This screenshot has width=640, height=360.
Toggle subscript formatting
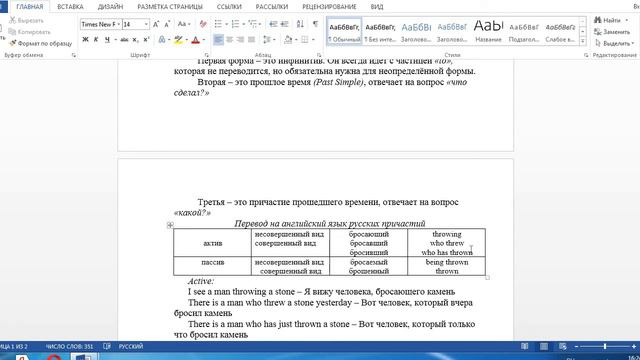point(136,40)
